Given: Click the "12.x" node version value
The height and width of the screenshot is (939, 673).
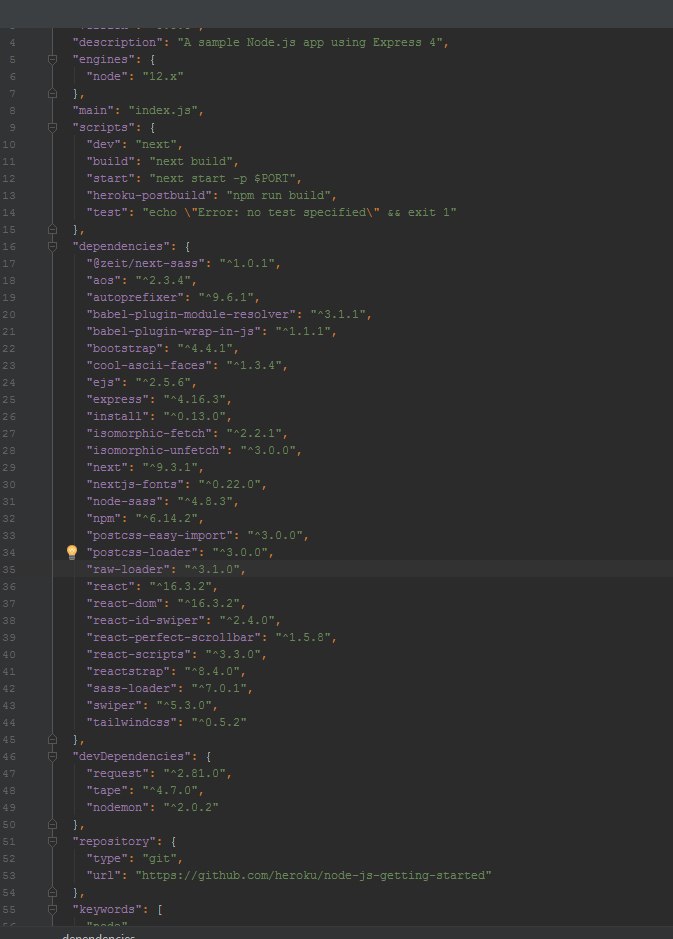Looking at the screenshot, I should 163,77.
